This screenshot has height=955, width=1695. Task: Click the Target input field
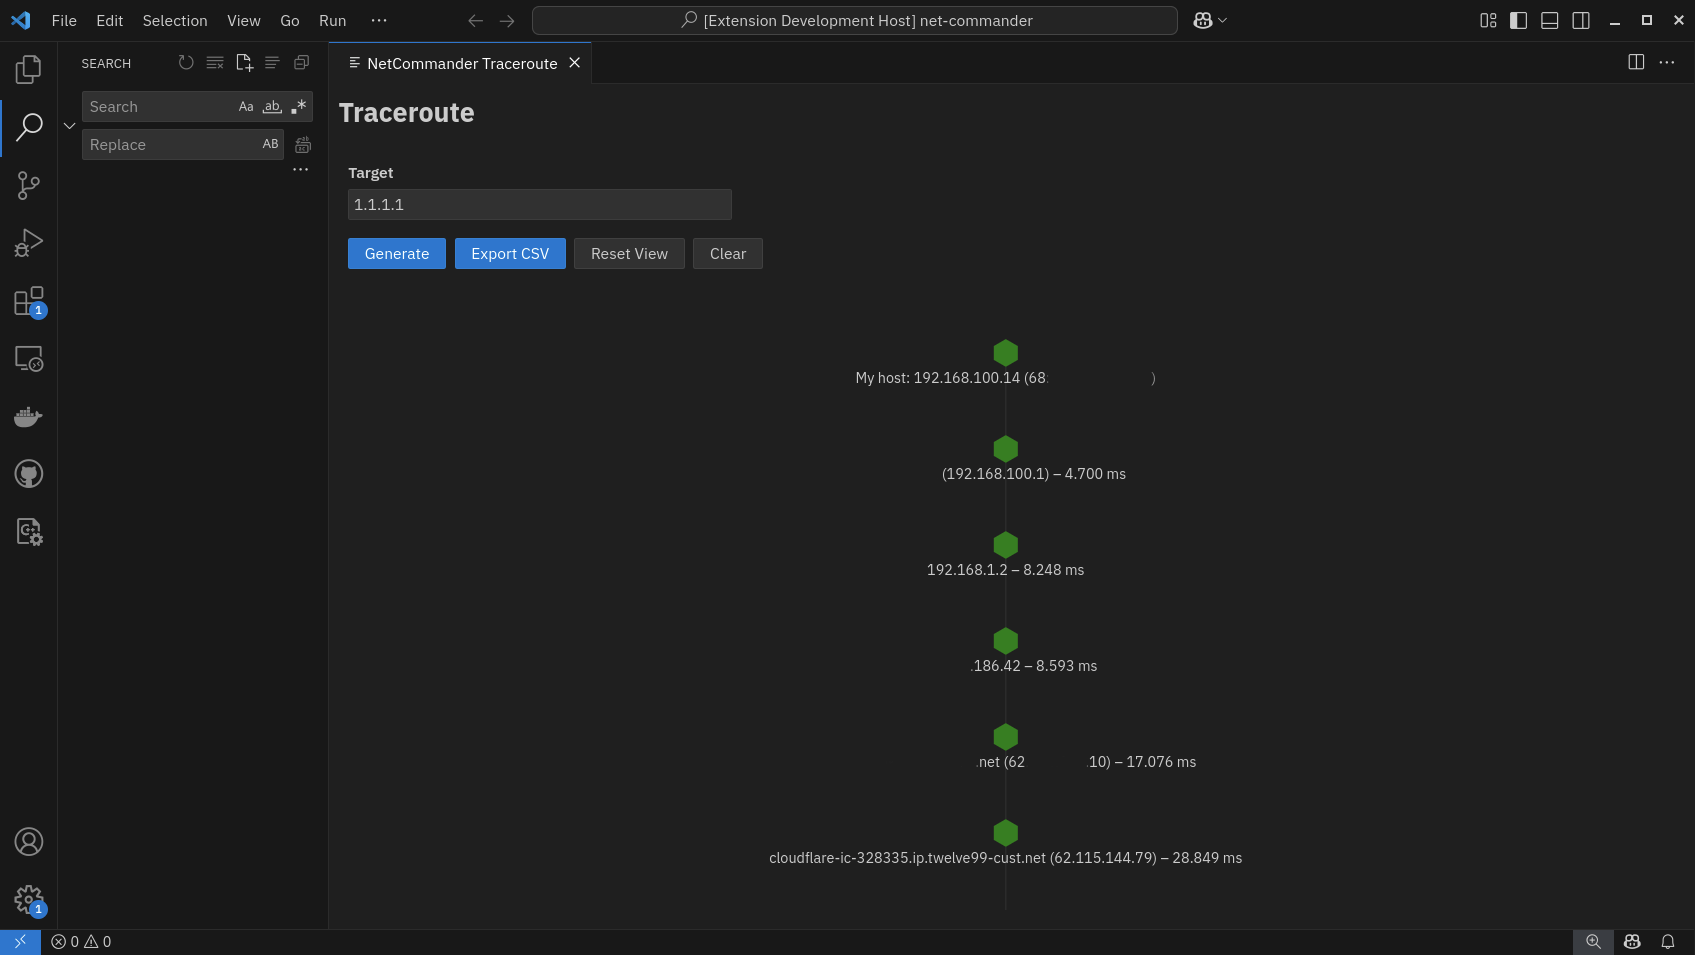539,204
